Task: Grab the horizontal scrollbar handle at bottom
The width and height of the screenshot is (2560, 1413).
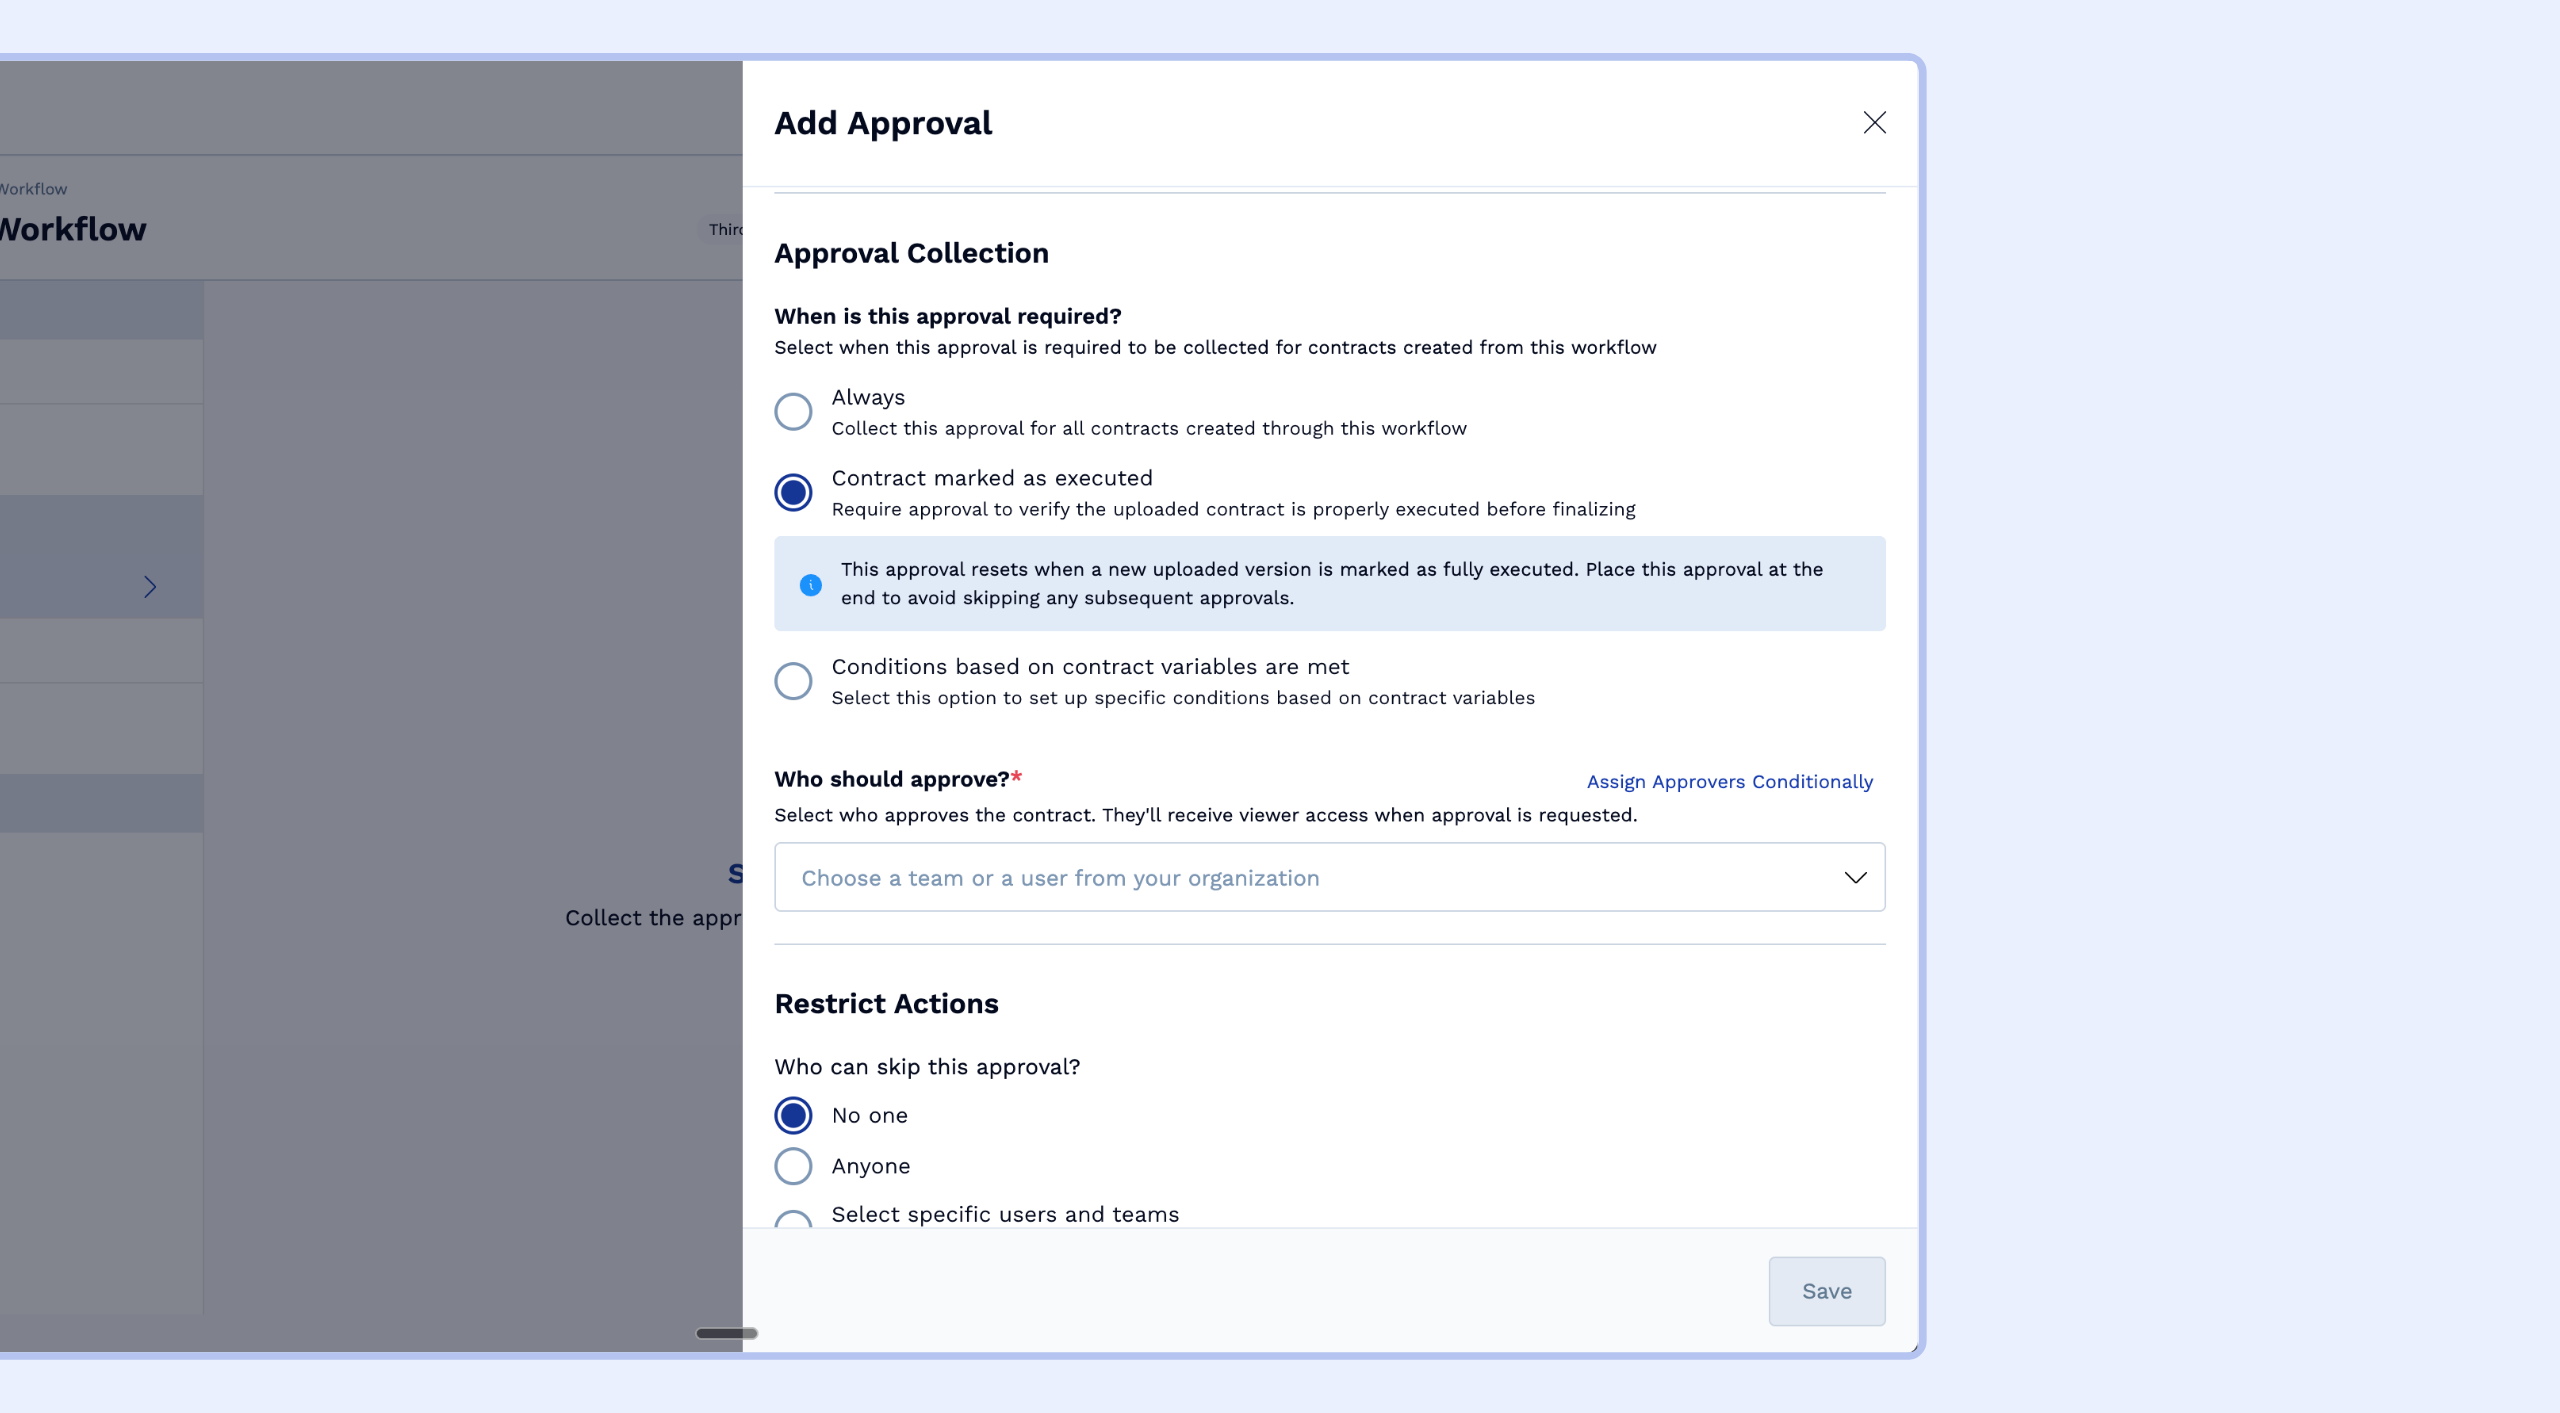Action: click(726, 1333)
